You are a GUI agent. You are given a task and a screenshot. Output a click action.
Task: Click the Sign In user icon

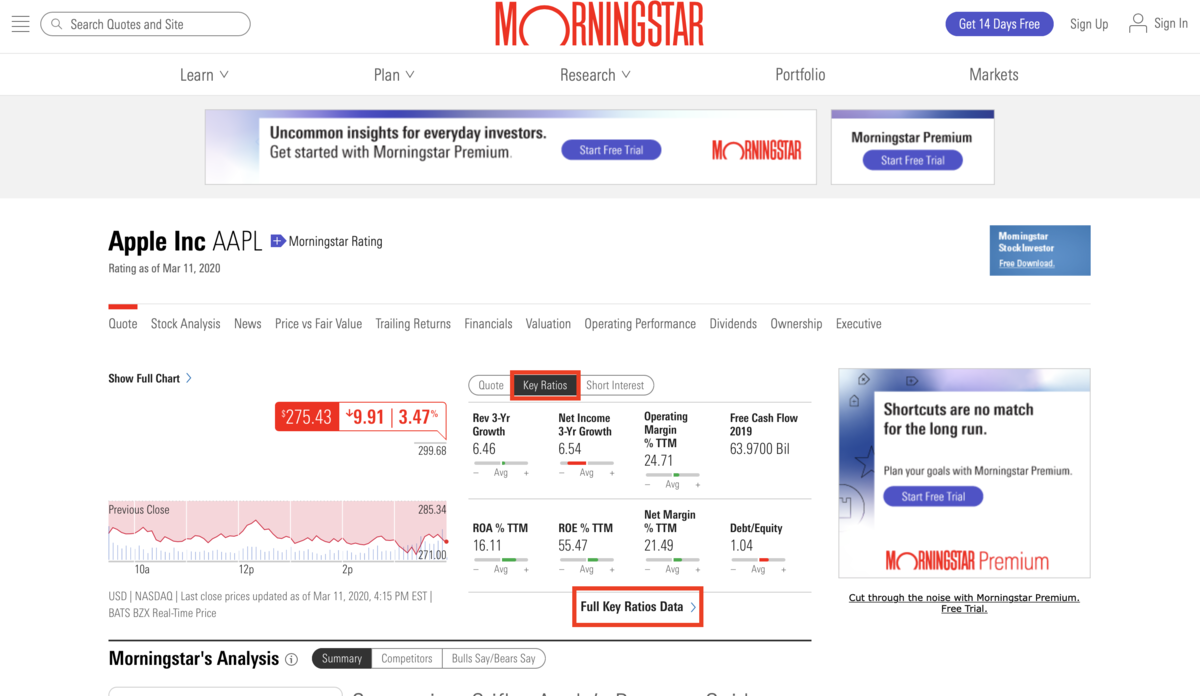(x=1137, y=23)
